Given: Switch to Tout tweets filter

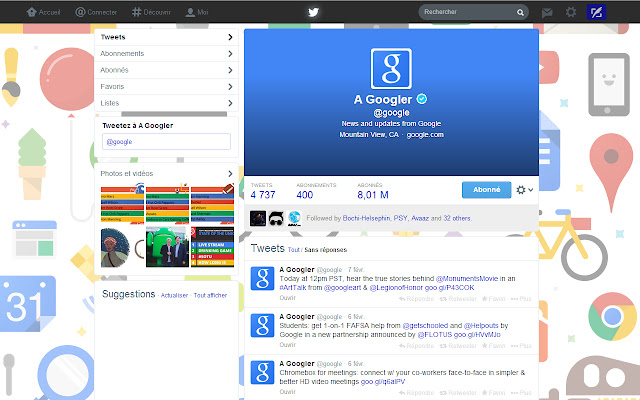Looking at the screenshot, I should coord(293,250).
